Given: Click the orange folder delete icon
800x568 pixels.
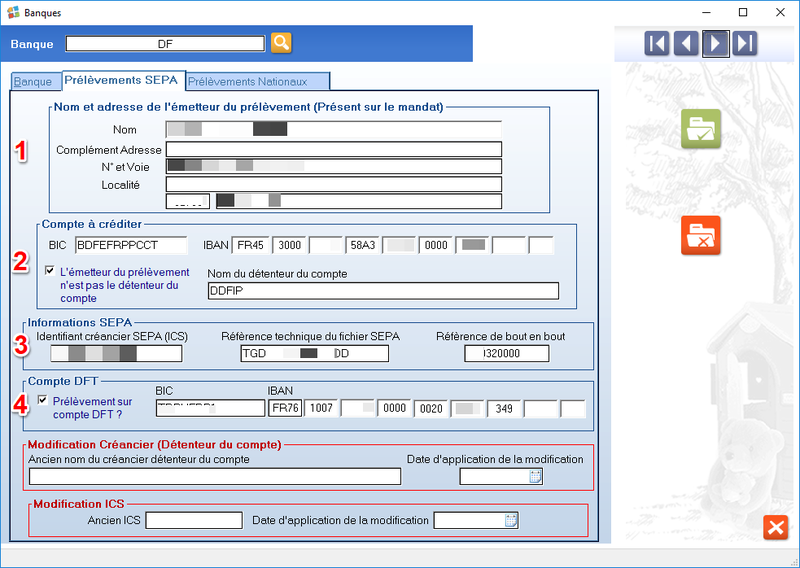Looking at the screenshot, I should [x=701, y=235].
